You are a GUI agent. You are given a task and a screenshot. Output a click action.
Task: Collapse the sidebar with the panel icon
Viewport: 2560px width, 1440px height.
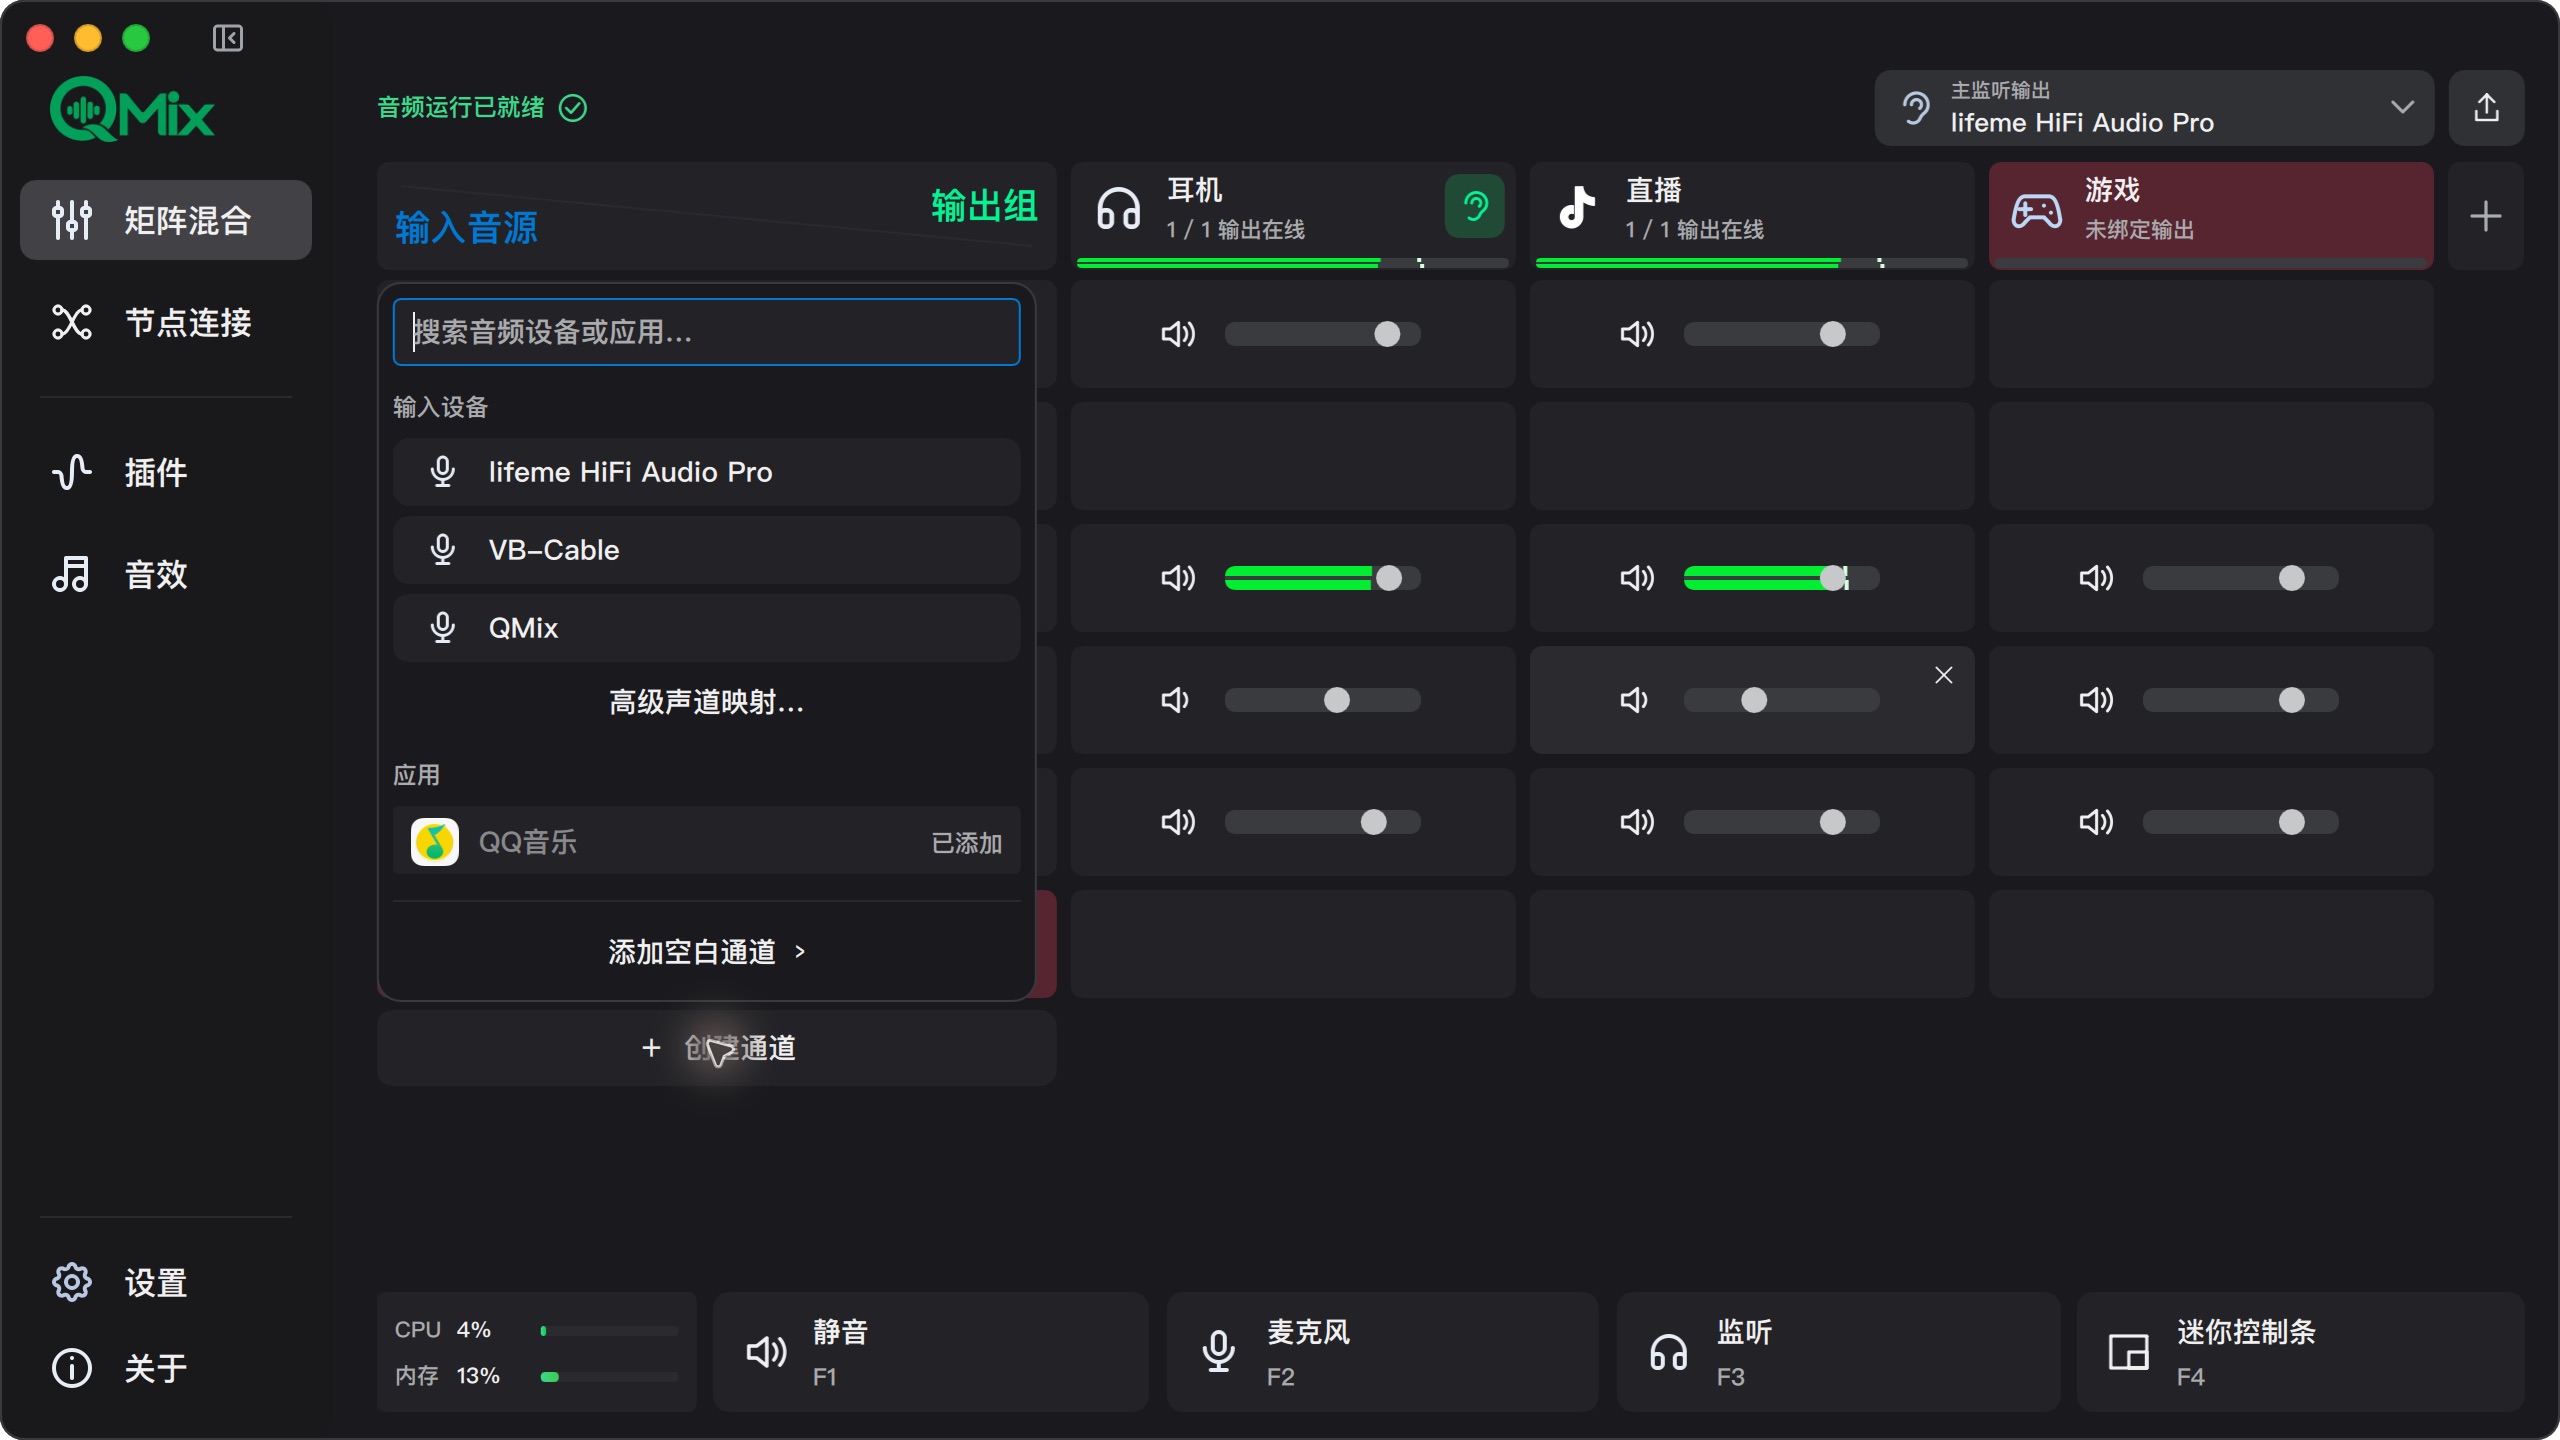228,38
